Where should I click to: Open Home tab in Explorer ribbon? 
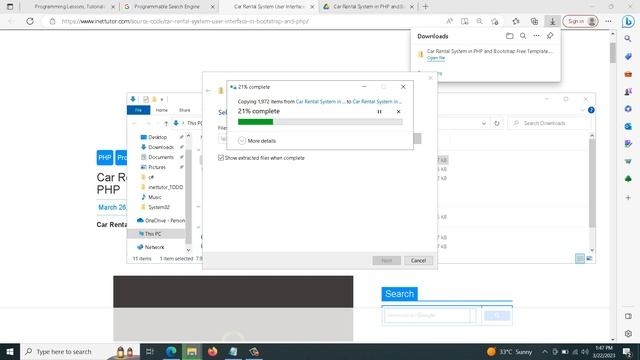[x=162, y=110]
